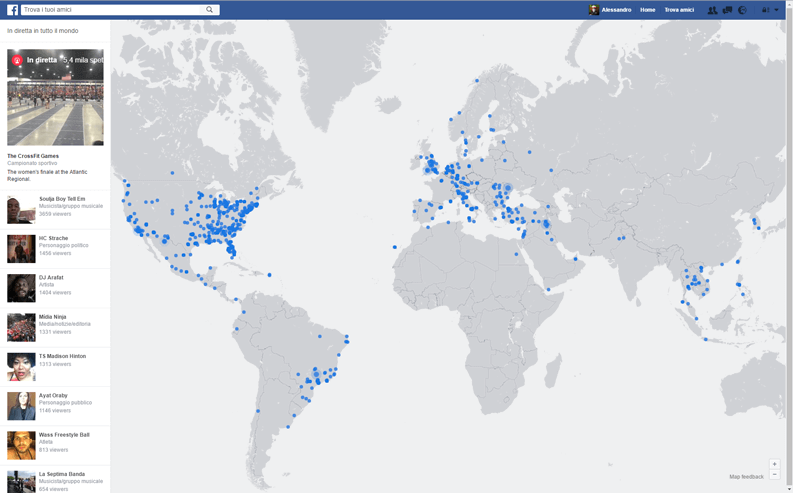Open the 'Wass Freestyle Ball' name link
The height and width of the screenshot is (493, 793).
[x=64, y=435]
